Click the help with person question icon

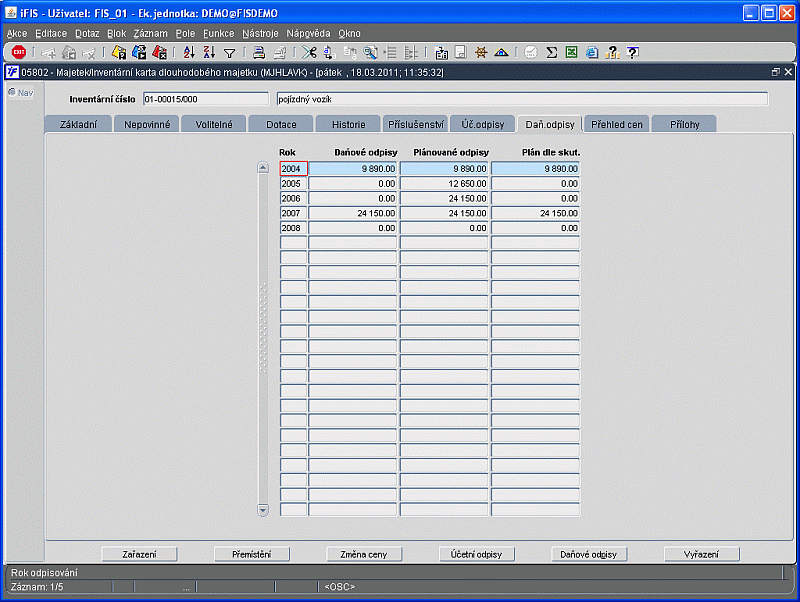point(612,52)
